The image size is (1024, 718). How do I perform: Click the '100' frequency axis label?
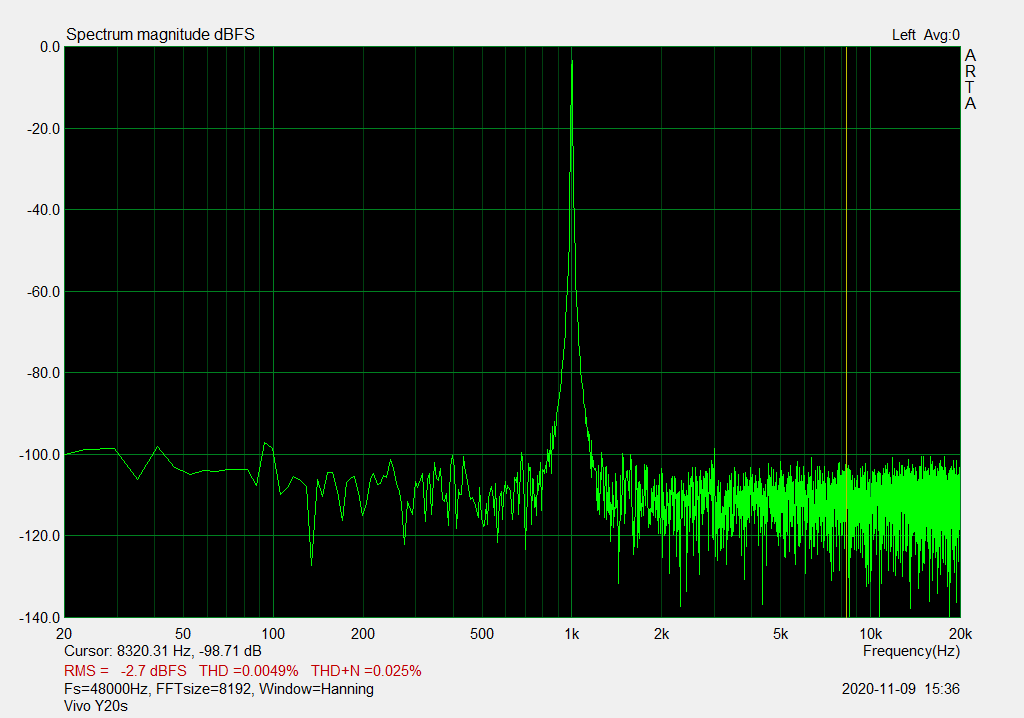273,634
